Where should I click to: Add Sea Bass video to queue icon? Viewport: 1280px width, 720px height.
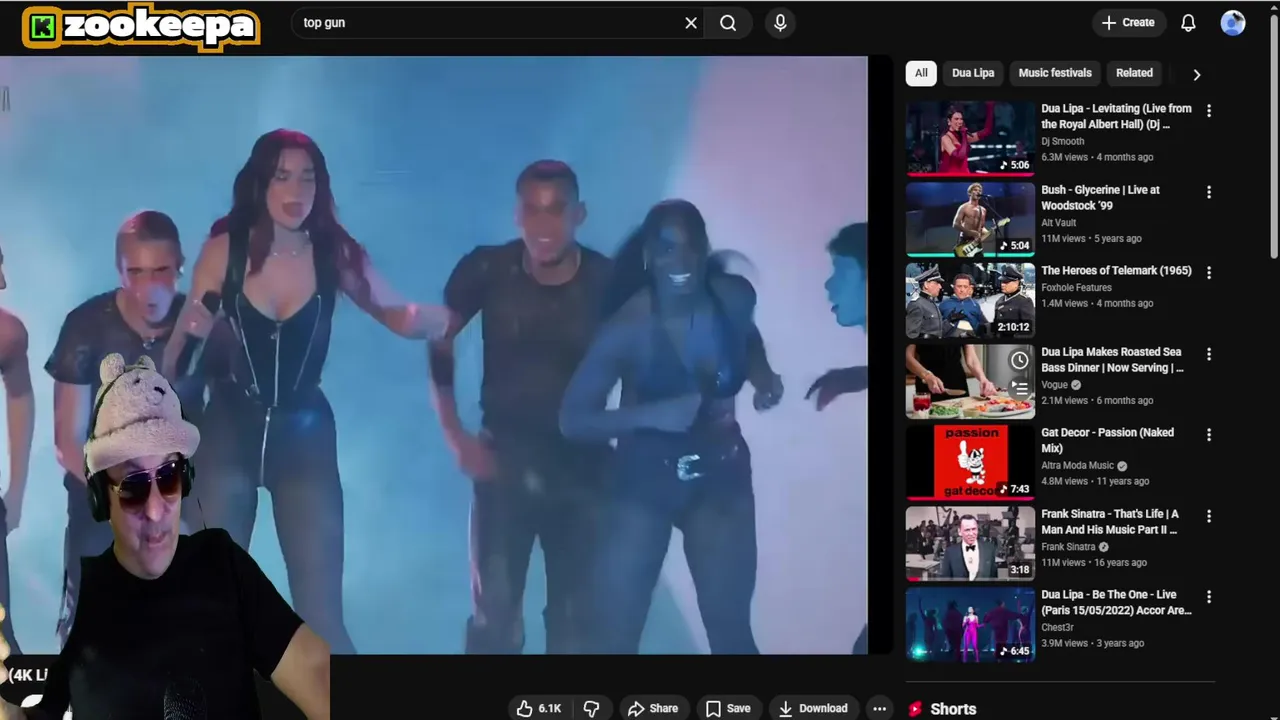(x=1019, y=386)
